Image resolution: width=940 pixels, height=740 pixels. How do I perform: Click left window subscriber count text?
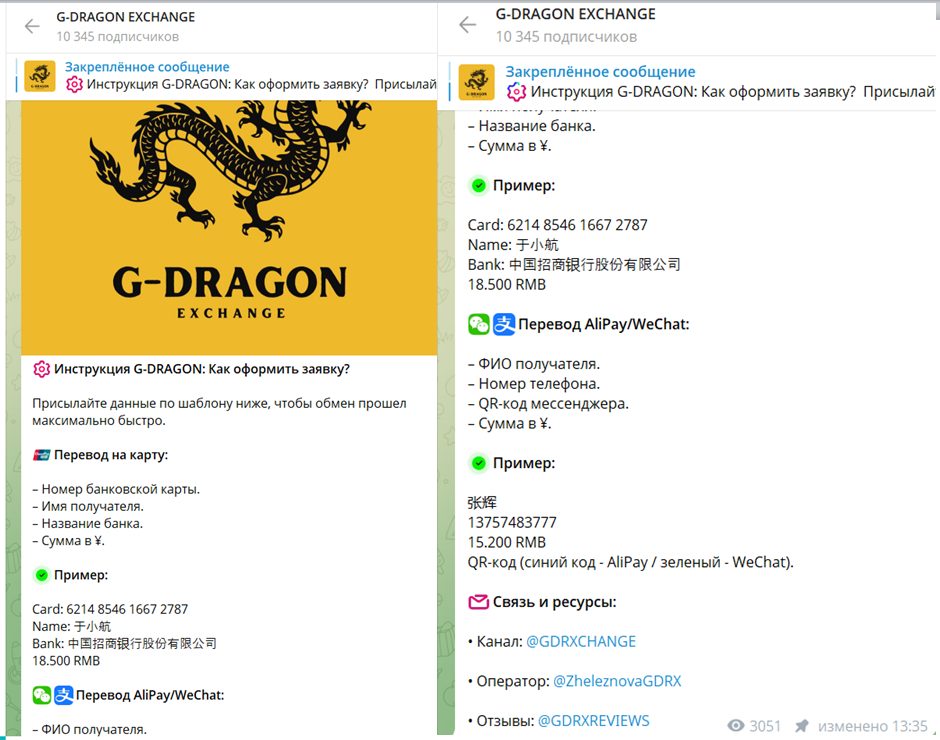coord(118,37)
